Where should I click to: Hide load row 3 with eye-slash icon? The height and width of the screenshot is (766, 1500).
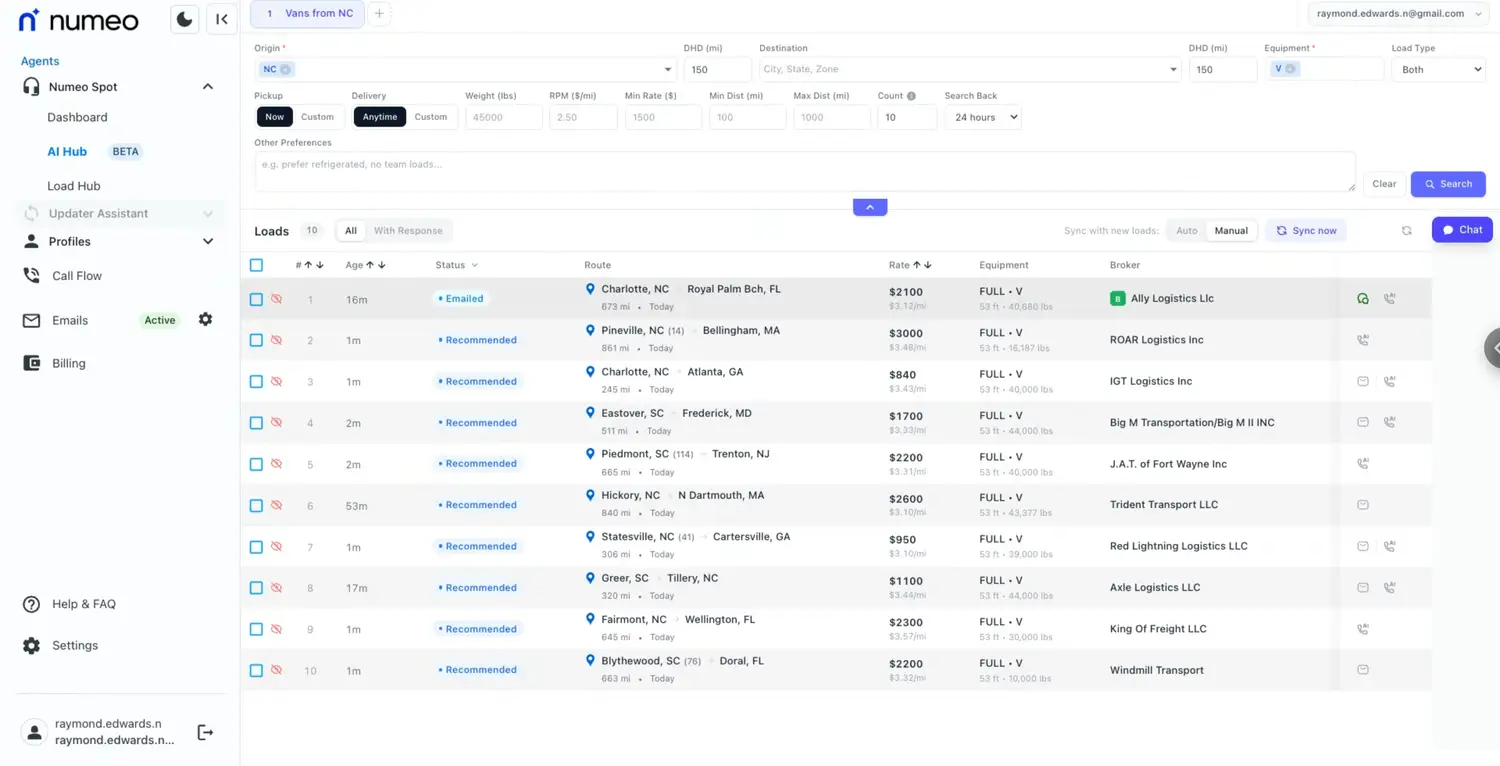coord(277,381)
